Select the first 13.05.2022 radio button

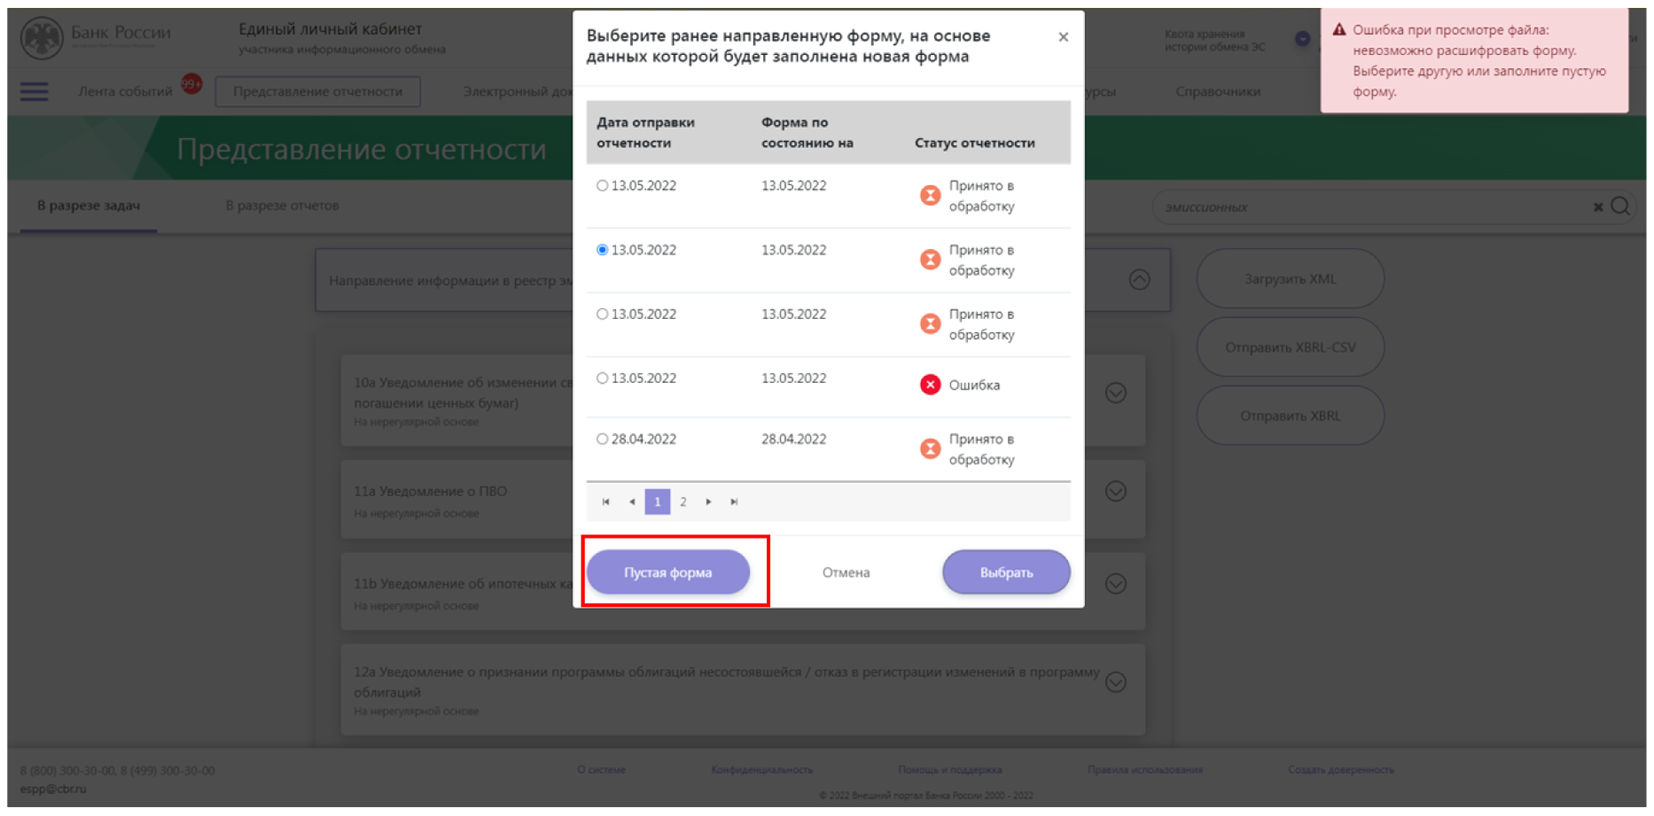point(602,186)
